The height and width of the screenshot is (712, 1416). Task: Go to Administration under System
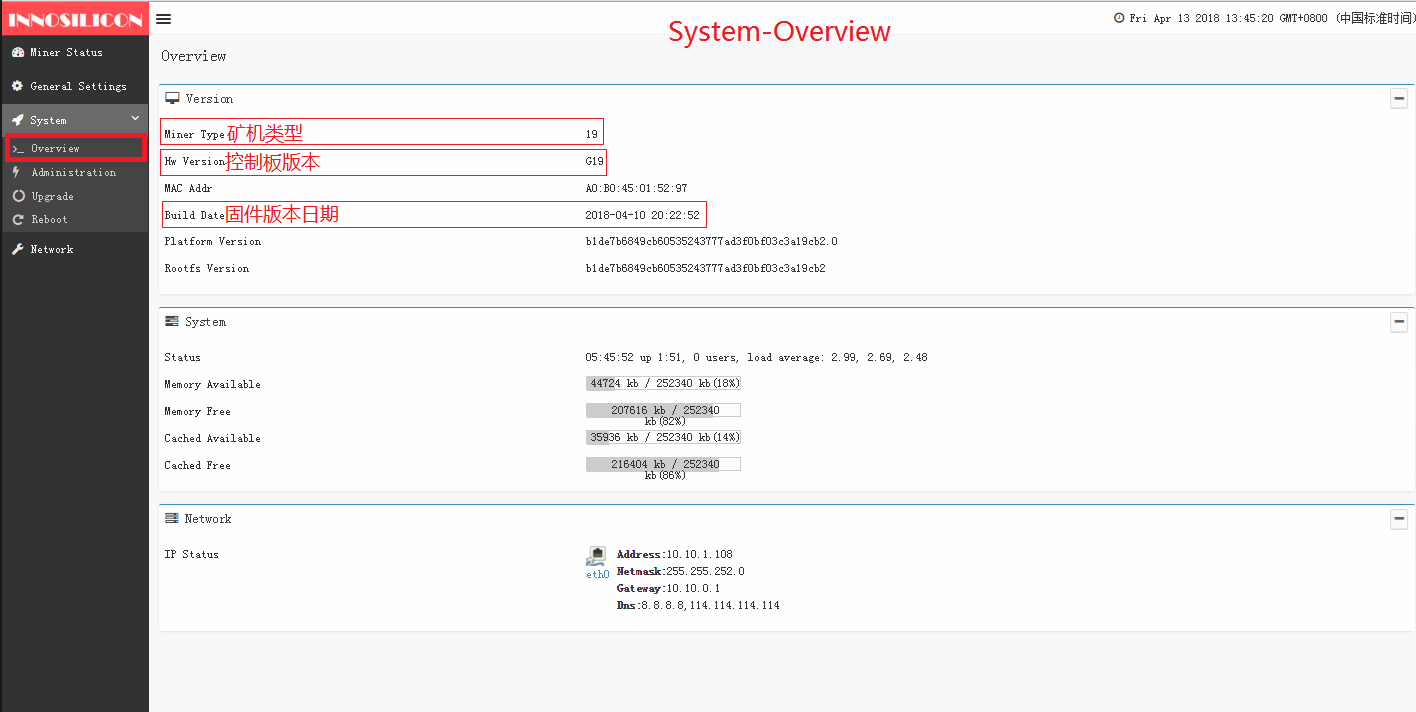73,172
